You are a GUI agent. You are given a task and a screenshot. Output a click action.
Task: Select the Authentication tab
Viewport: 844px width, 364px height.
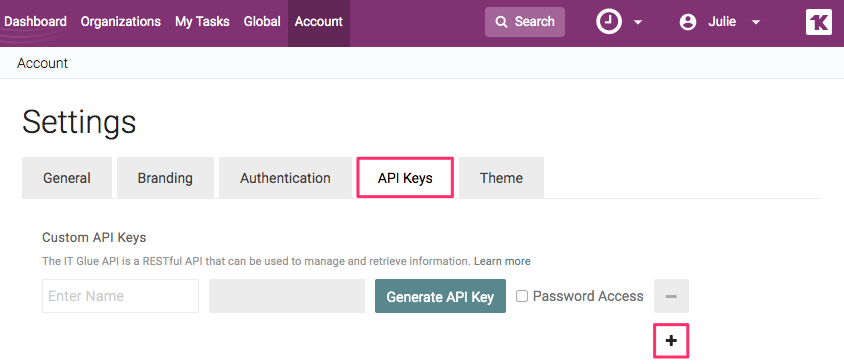[285, 178]
